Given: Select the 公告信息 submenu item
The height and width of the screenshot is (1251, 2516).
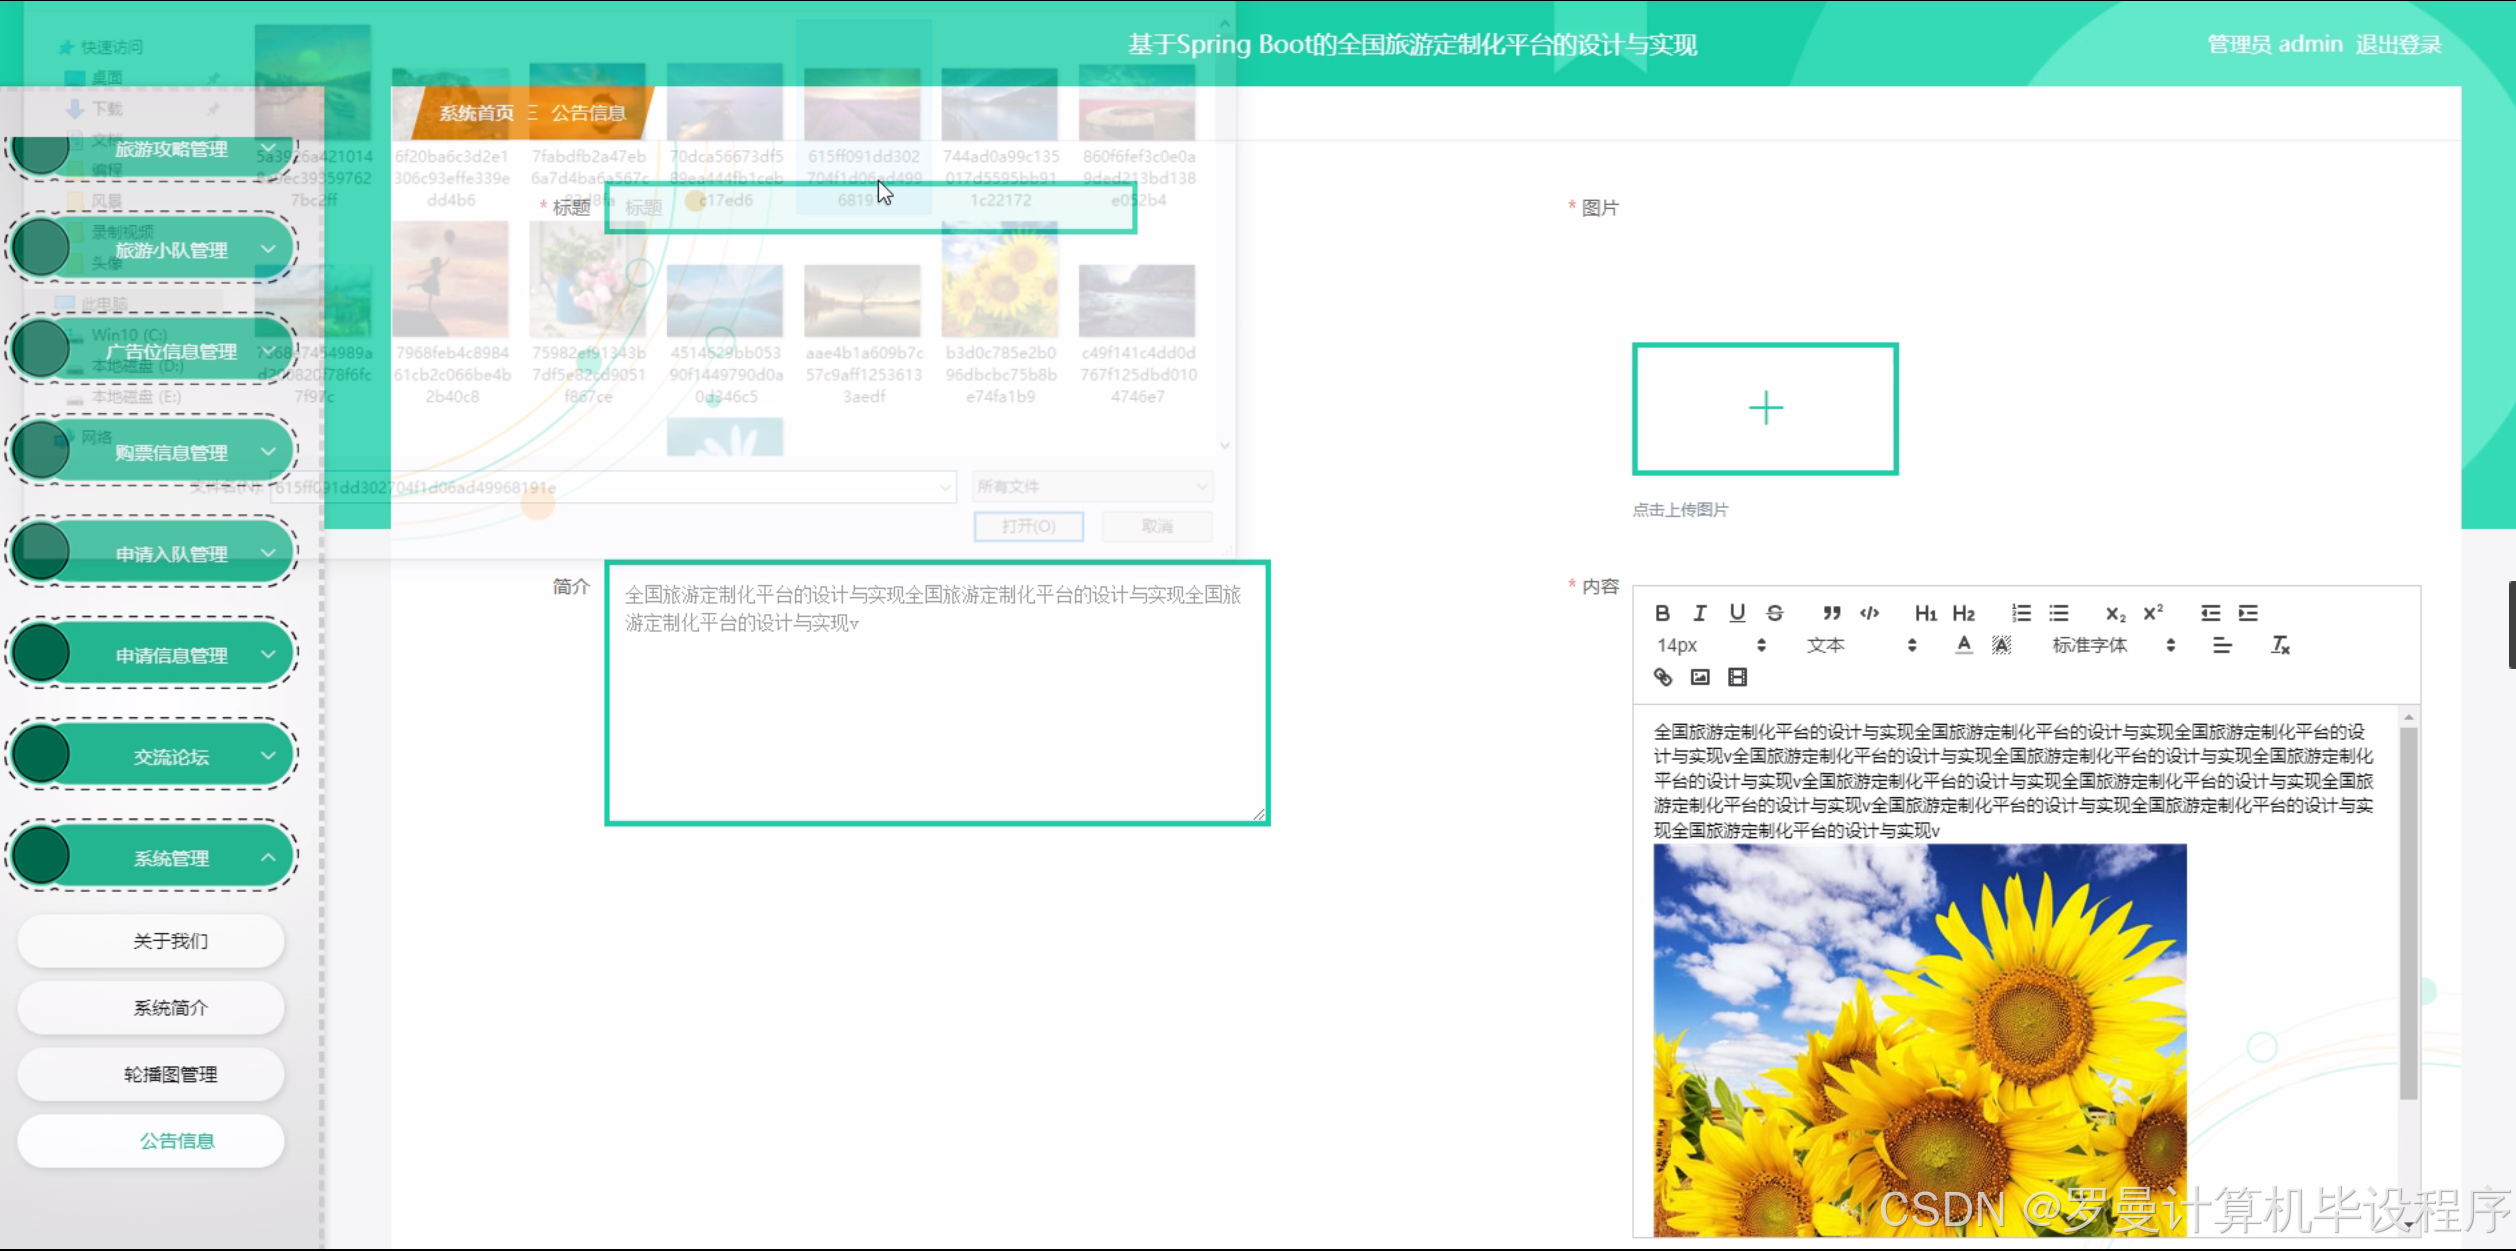Looking at the screenshot, I should pyautogui.click(x=151, y=1141).
